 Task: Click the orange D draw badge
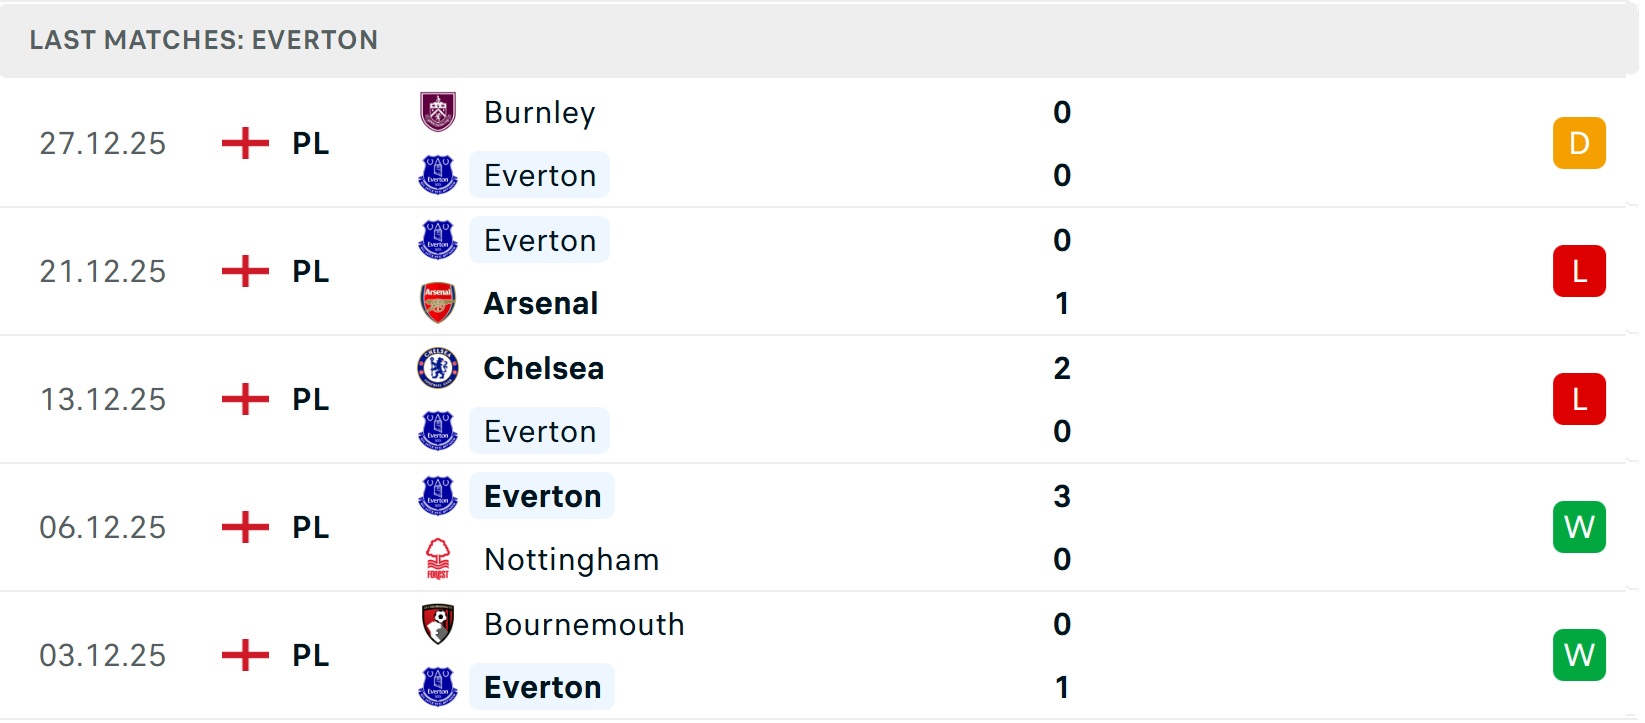click(x=1579, y=143)
